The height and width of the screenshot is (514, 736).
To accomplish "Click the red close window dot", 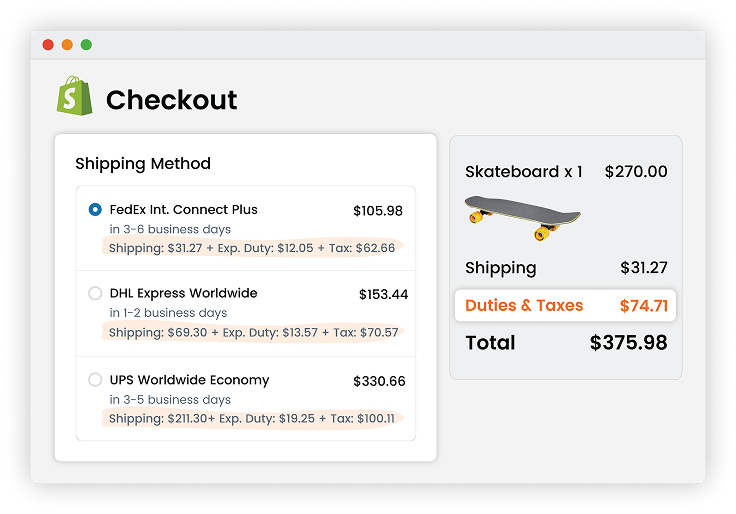I will [47, 45].
